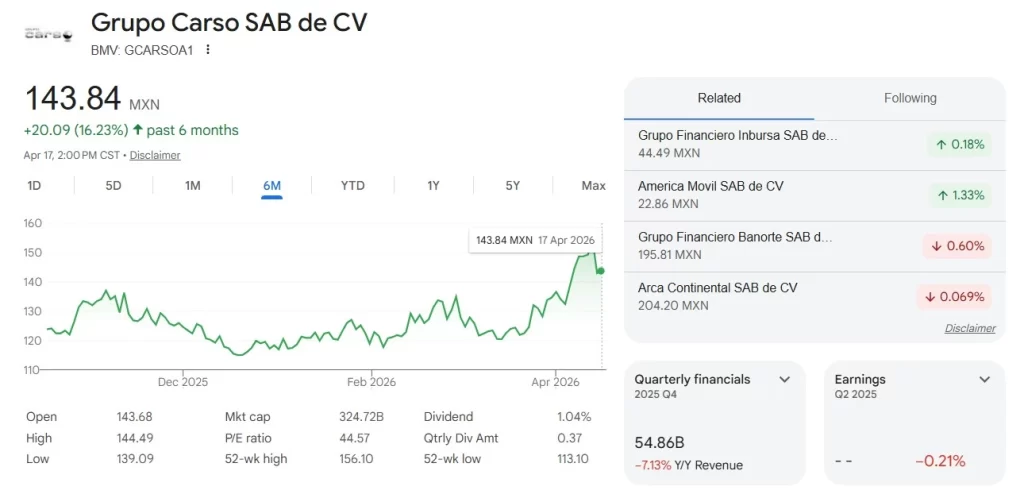Image resolution: width=1024 pixels, height=498 pixels.
Task: Select the 5D time range
Action: (113, 186)
